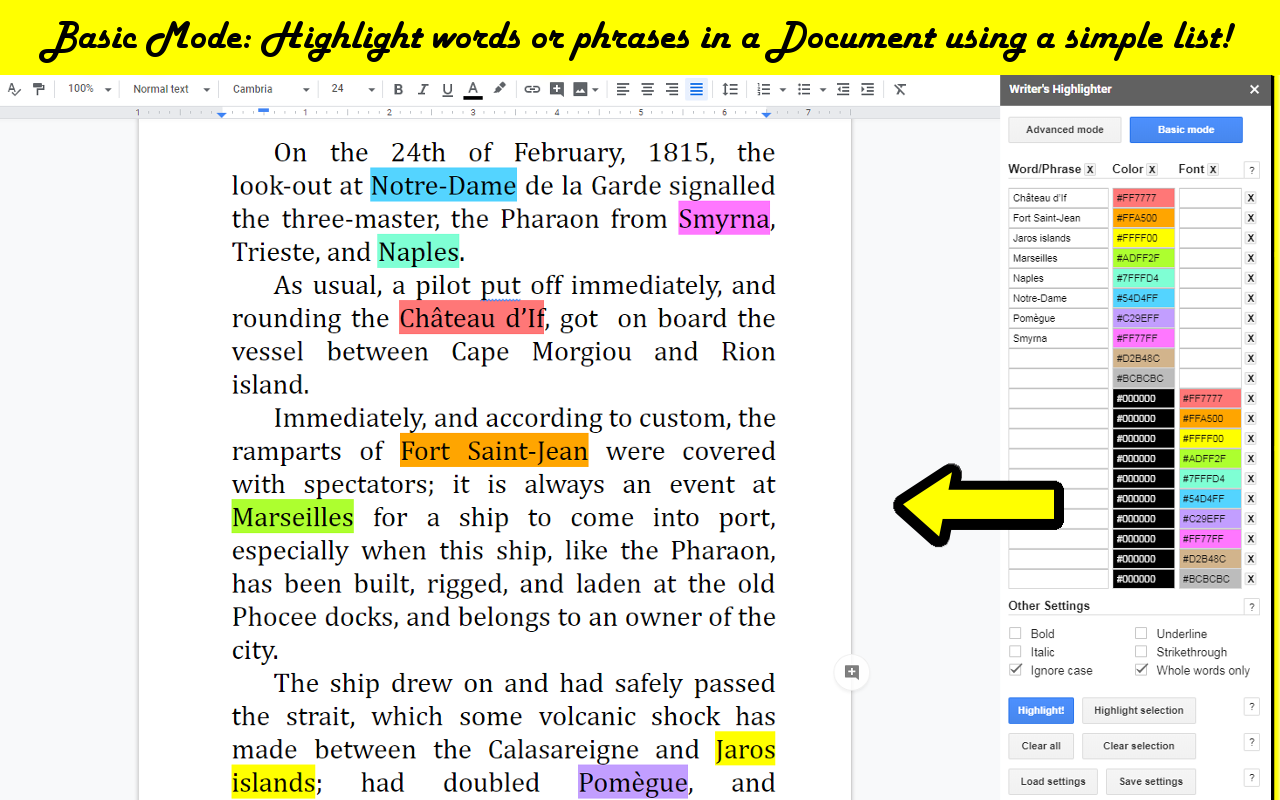Click the Highlight selection button
This screenshot has width=1280, height=800.
click(x=1138, y=711)
